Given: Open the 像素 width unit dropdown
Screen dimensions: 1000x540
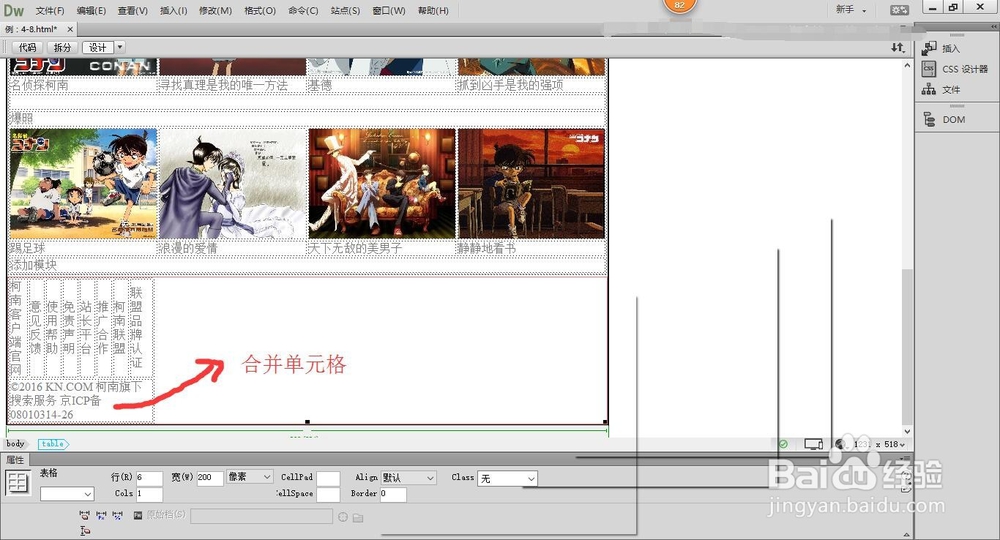Looking at the screenshot, I should click(249, 477).
